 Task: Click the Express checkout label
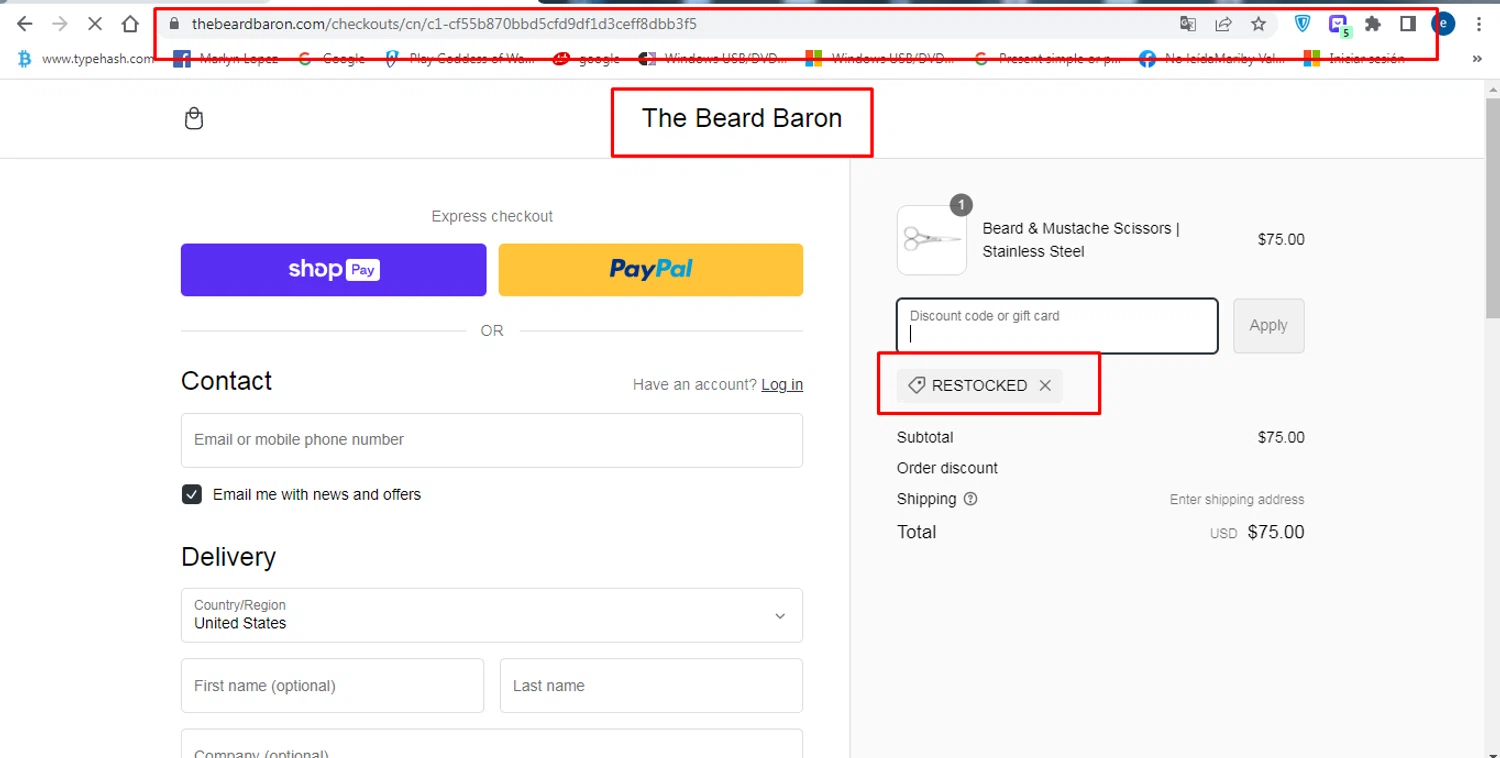492,216
